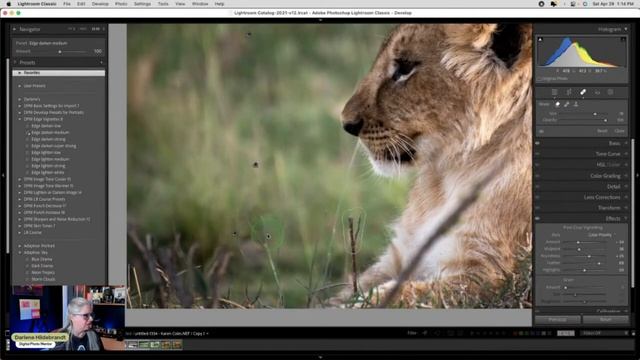This screenshot has width=640, height=360.
Task: Open vignette Style Color Priority dropdown
Action: coord(601,235)
